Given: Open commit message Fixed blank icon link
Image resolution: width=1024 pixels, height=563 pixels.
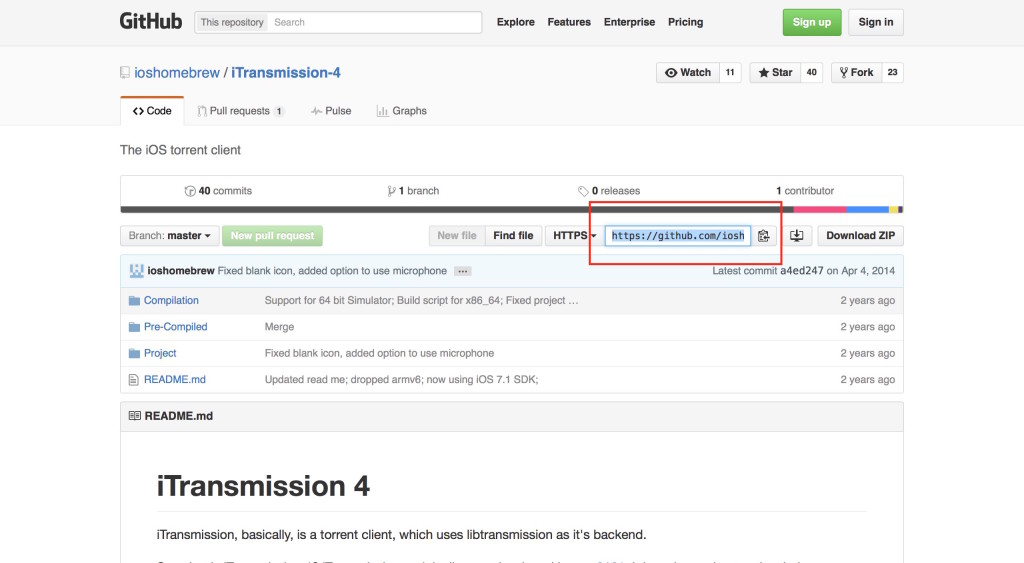Looking at the screenshot, I should pos(332,271).
